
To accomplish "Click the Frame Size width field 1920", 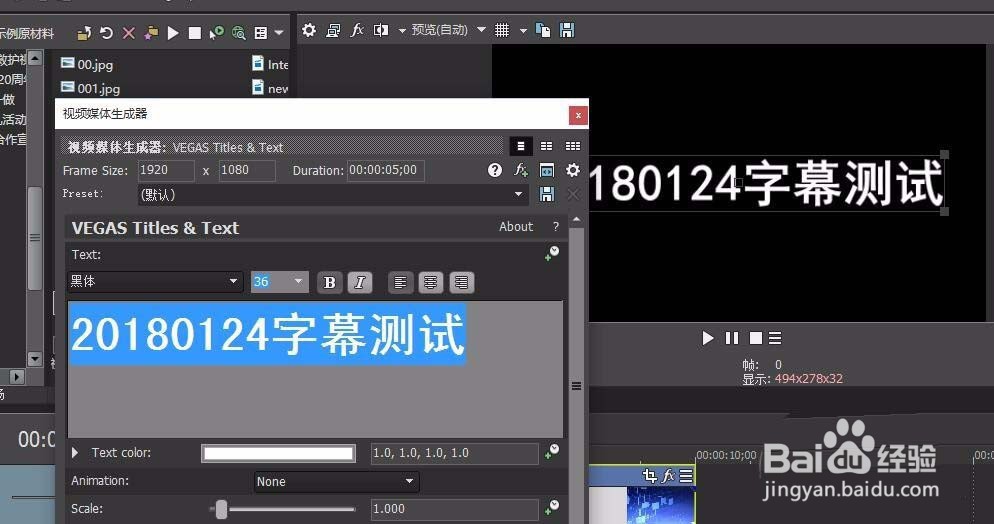I will [165, 170].
